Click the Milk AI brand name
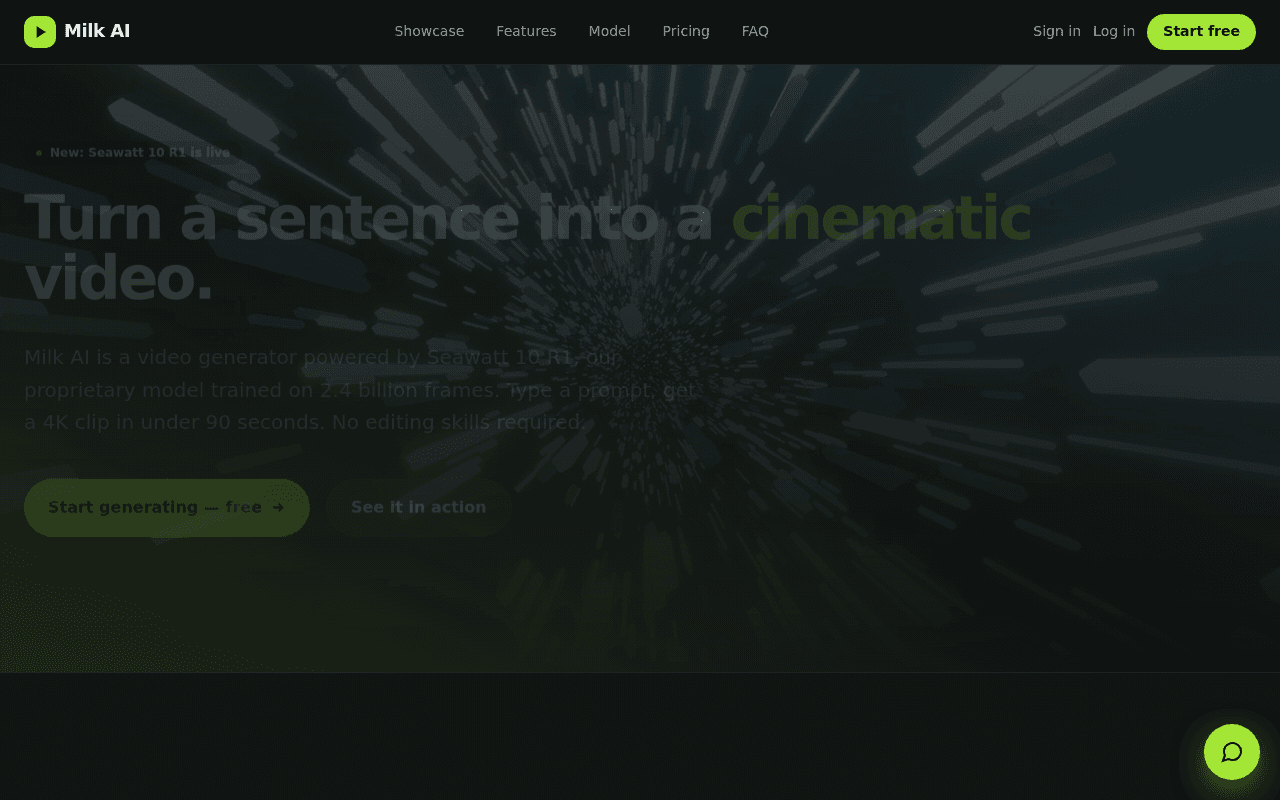 97,31
